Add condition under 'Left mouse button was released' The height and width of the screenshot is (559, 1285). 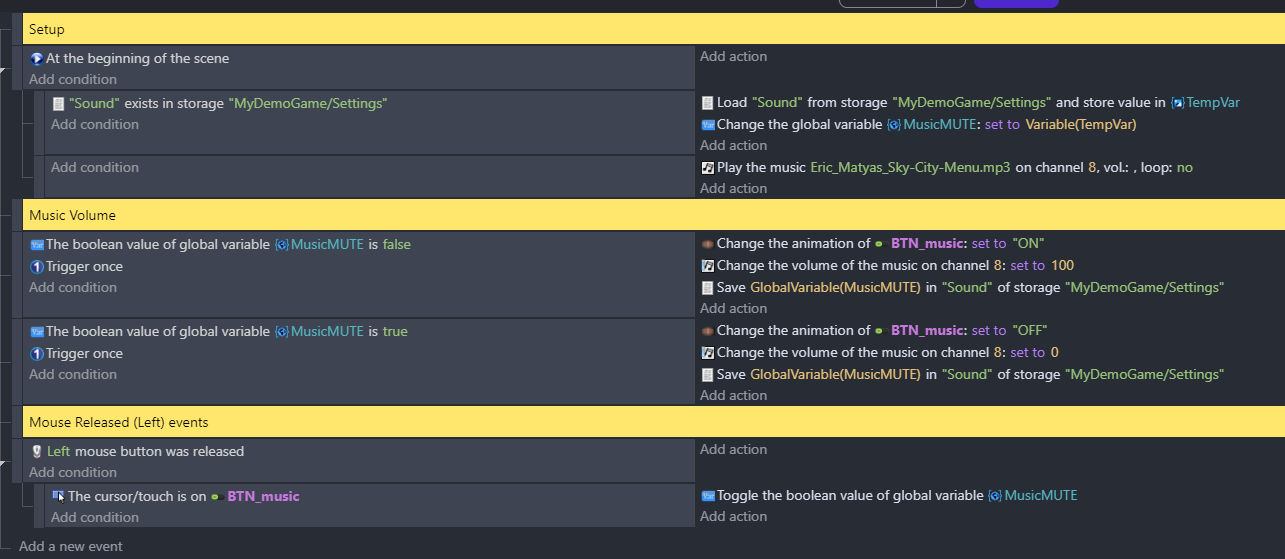[73, 473]
